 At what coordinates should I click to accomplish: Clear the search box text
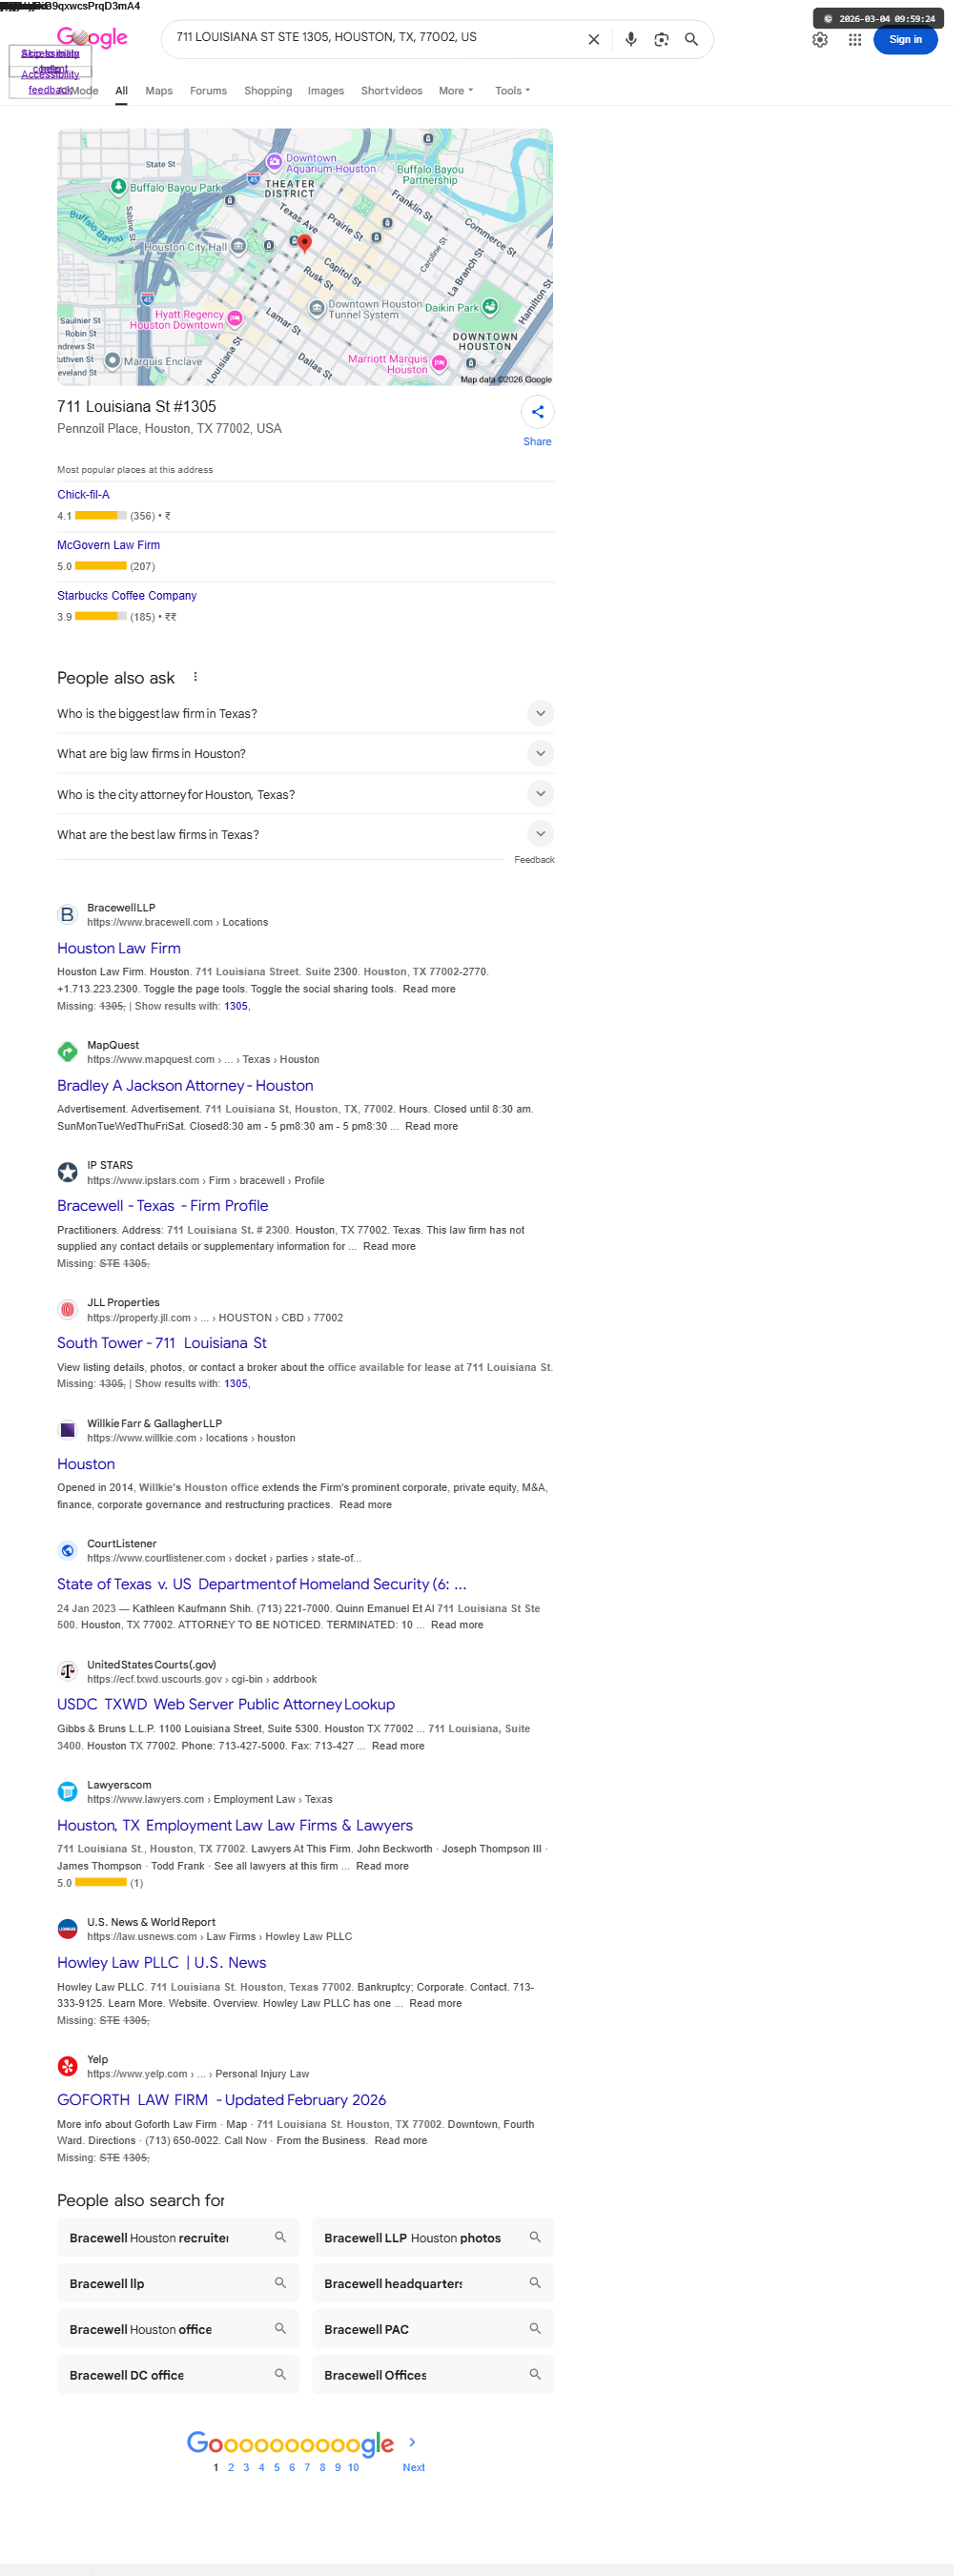coord(601,40)
